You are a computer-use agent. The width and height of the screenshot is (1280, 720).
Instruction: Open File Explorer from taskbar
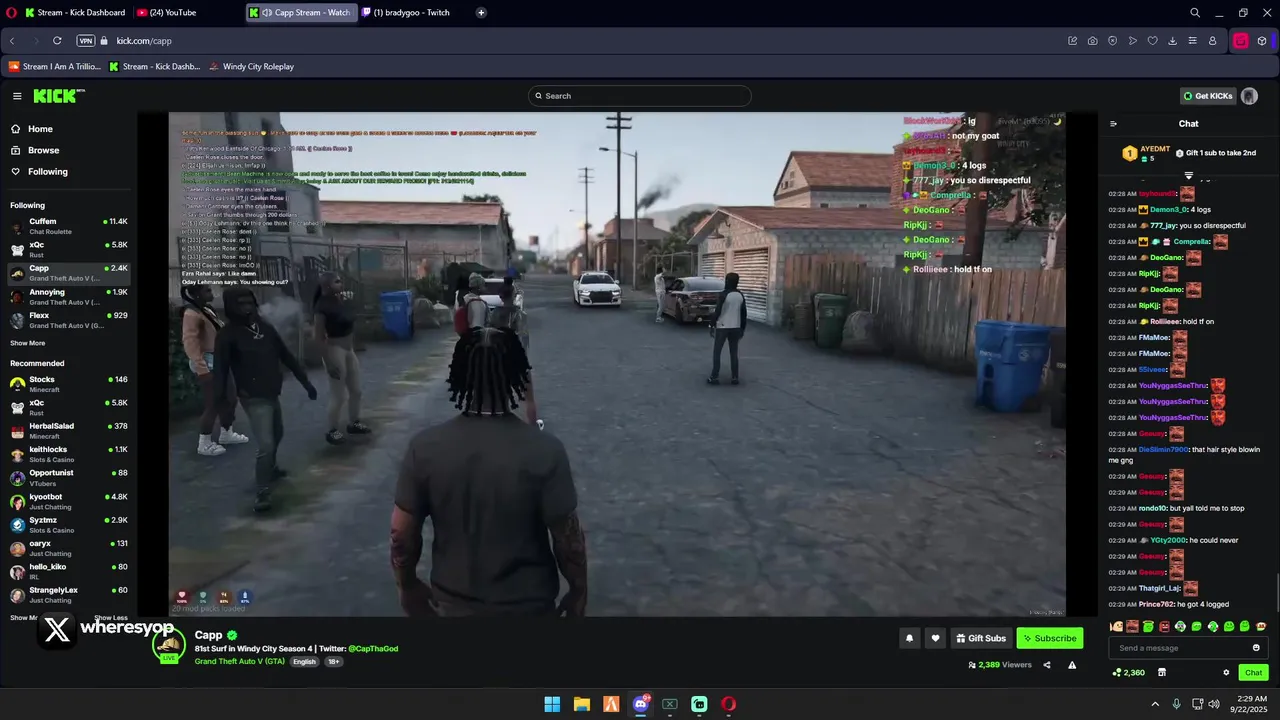[581, 704]
